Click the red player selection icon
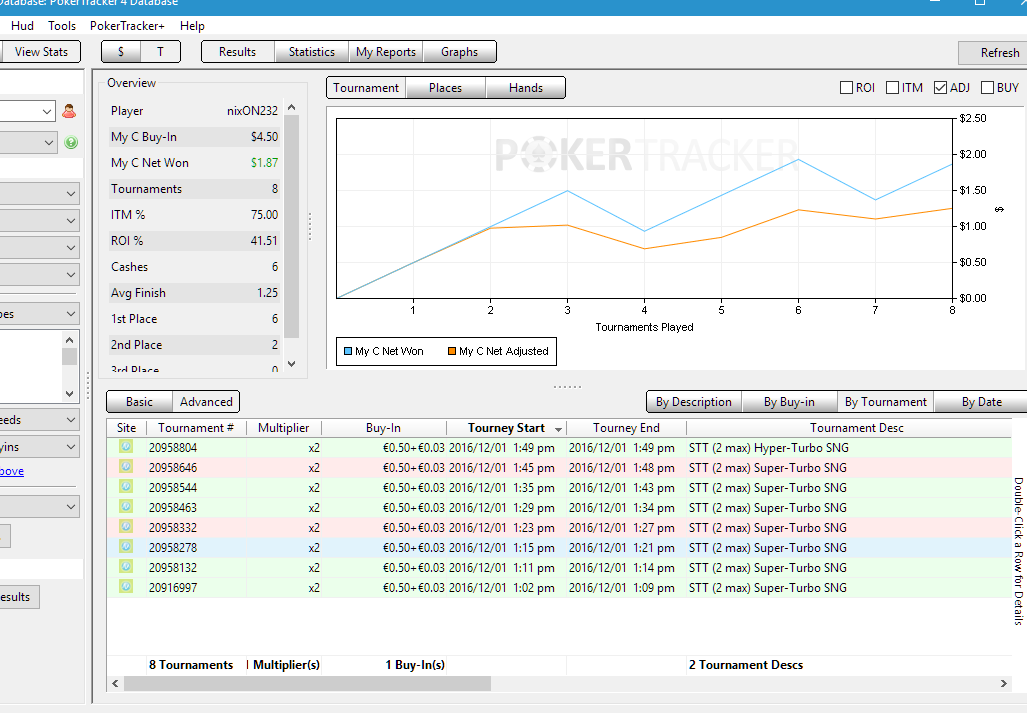The image size is (1027, 713). [69, 112]
